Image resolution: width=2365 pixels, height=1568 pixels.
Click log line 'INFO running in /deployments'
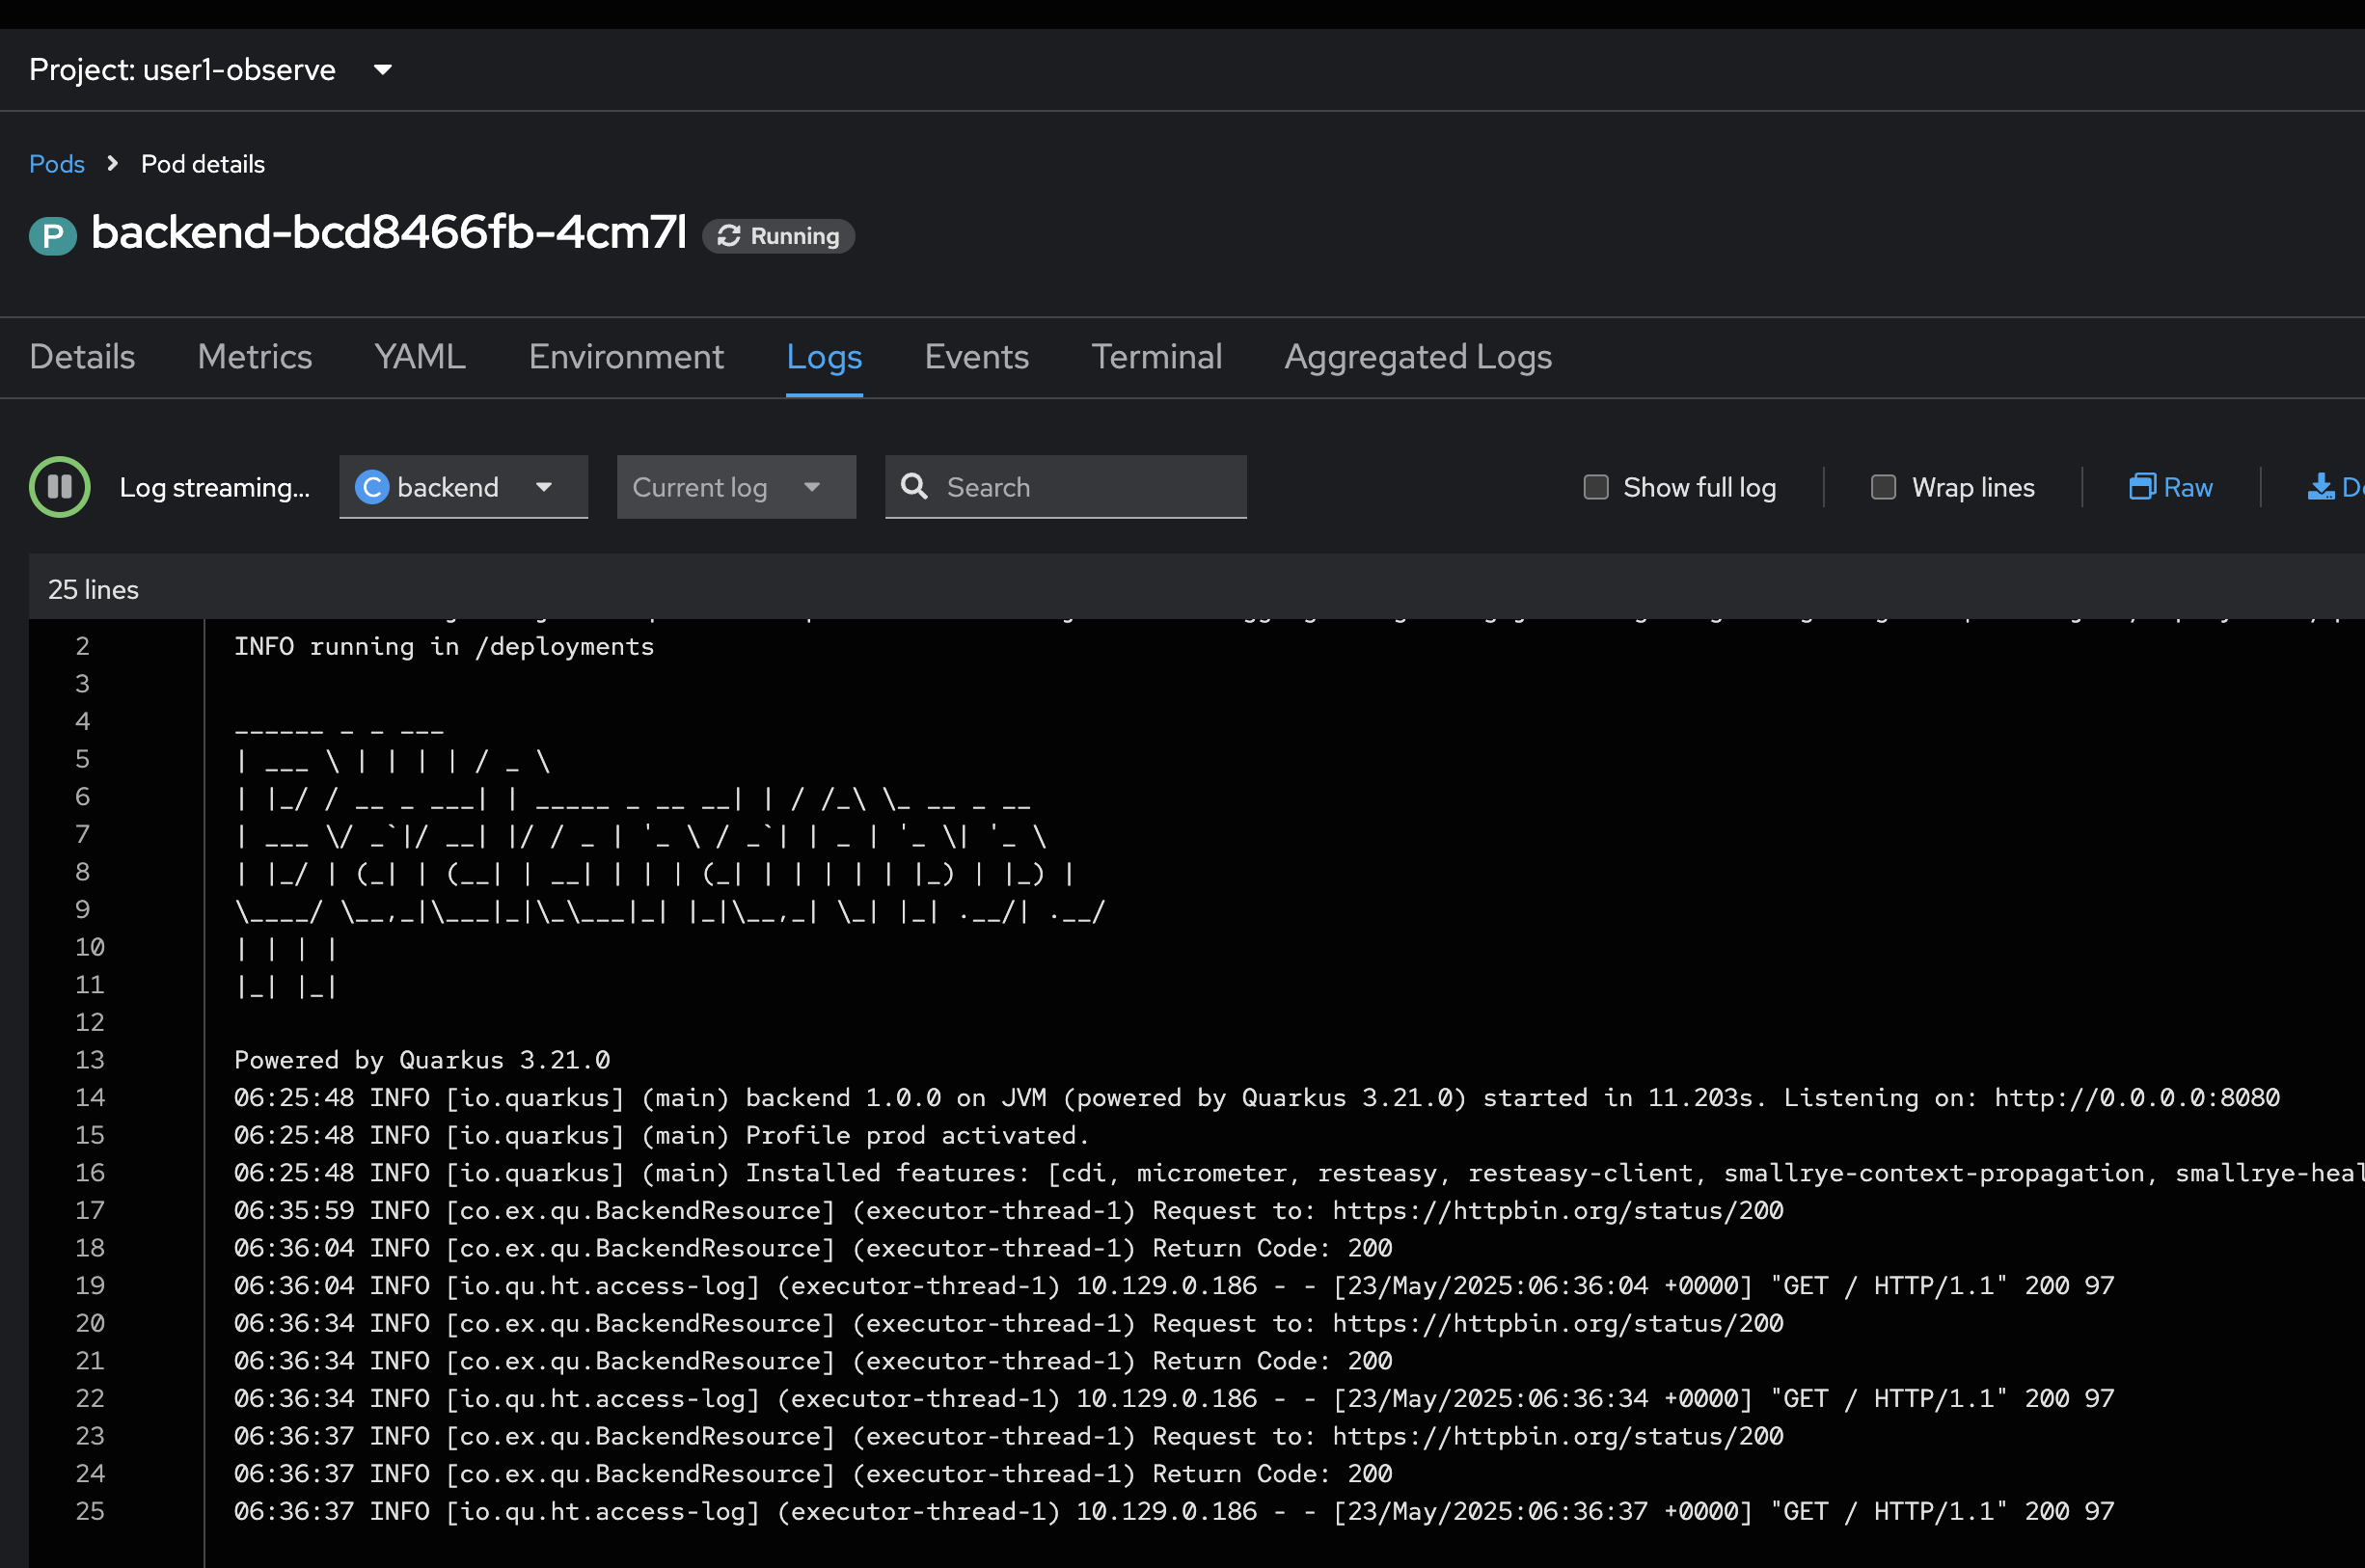click(x=444, y=647)
